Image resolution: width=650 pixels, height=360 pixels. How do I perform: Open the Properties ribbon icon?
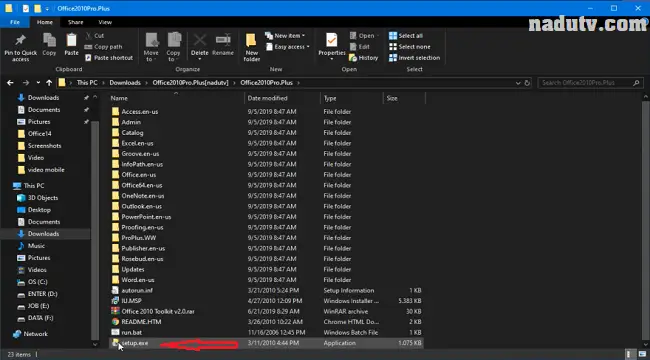(332, 40)
